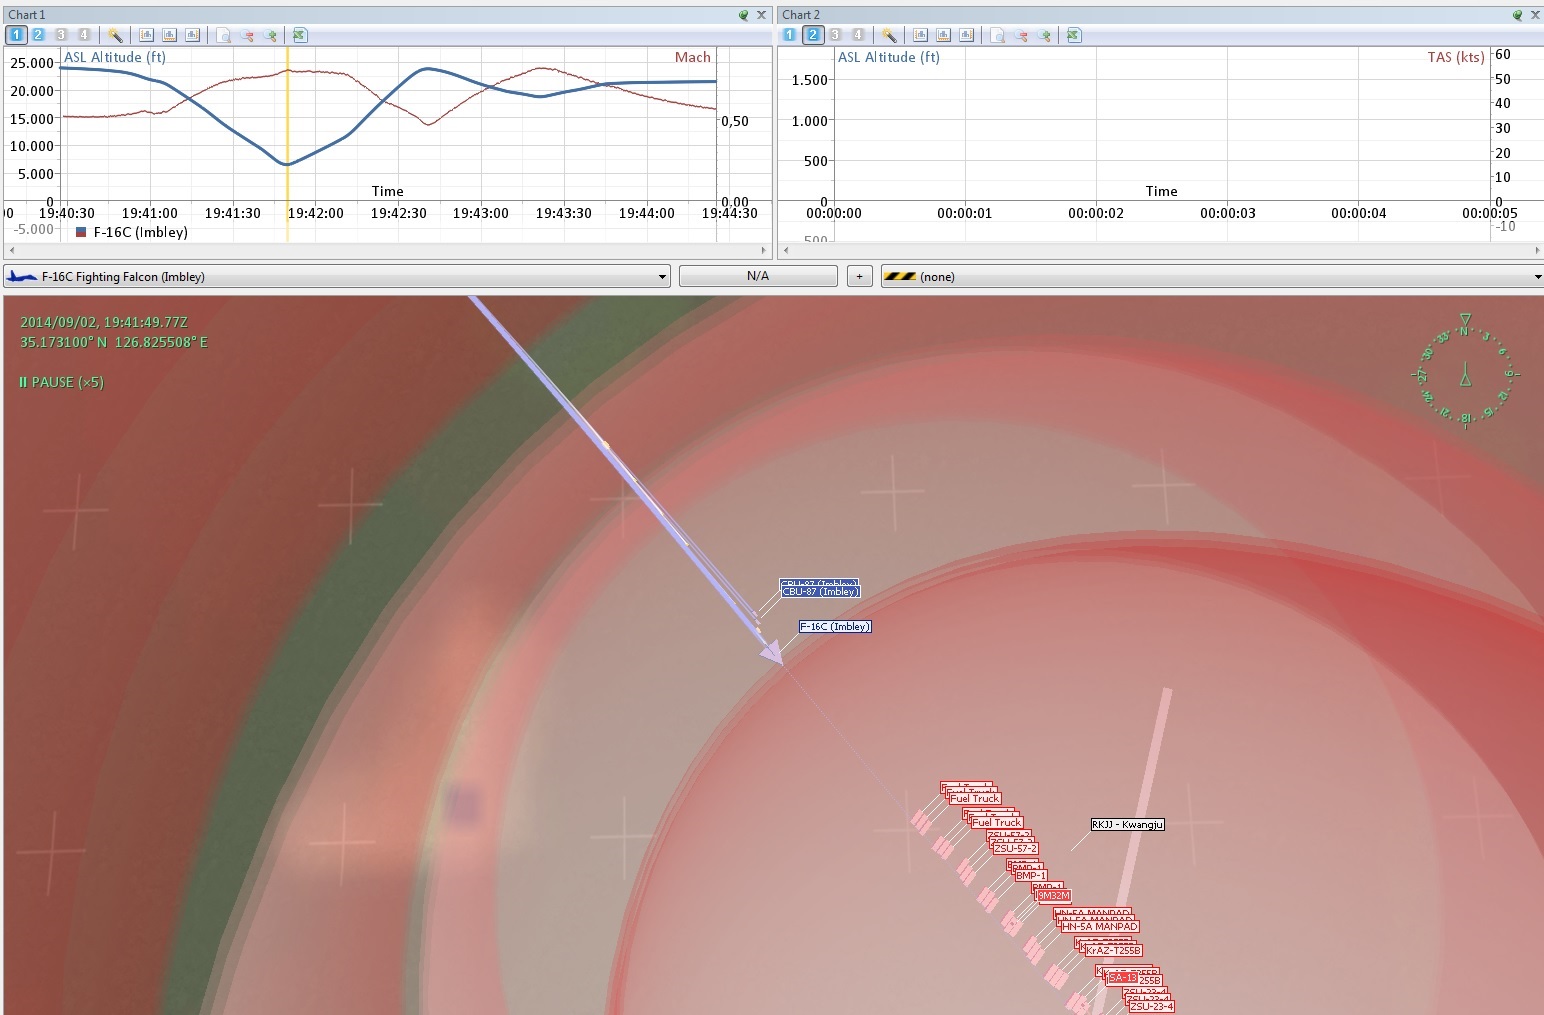This screenshot has width=1544, height=1015.
Task: Click ASL Altitude (ft) label in Chart 2
Action: pos(889,57)
